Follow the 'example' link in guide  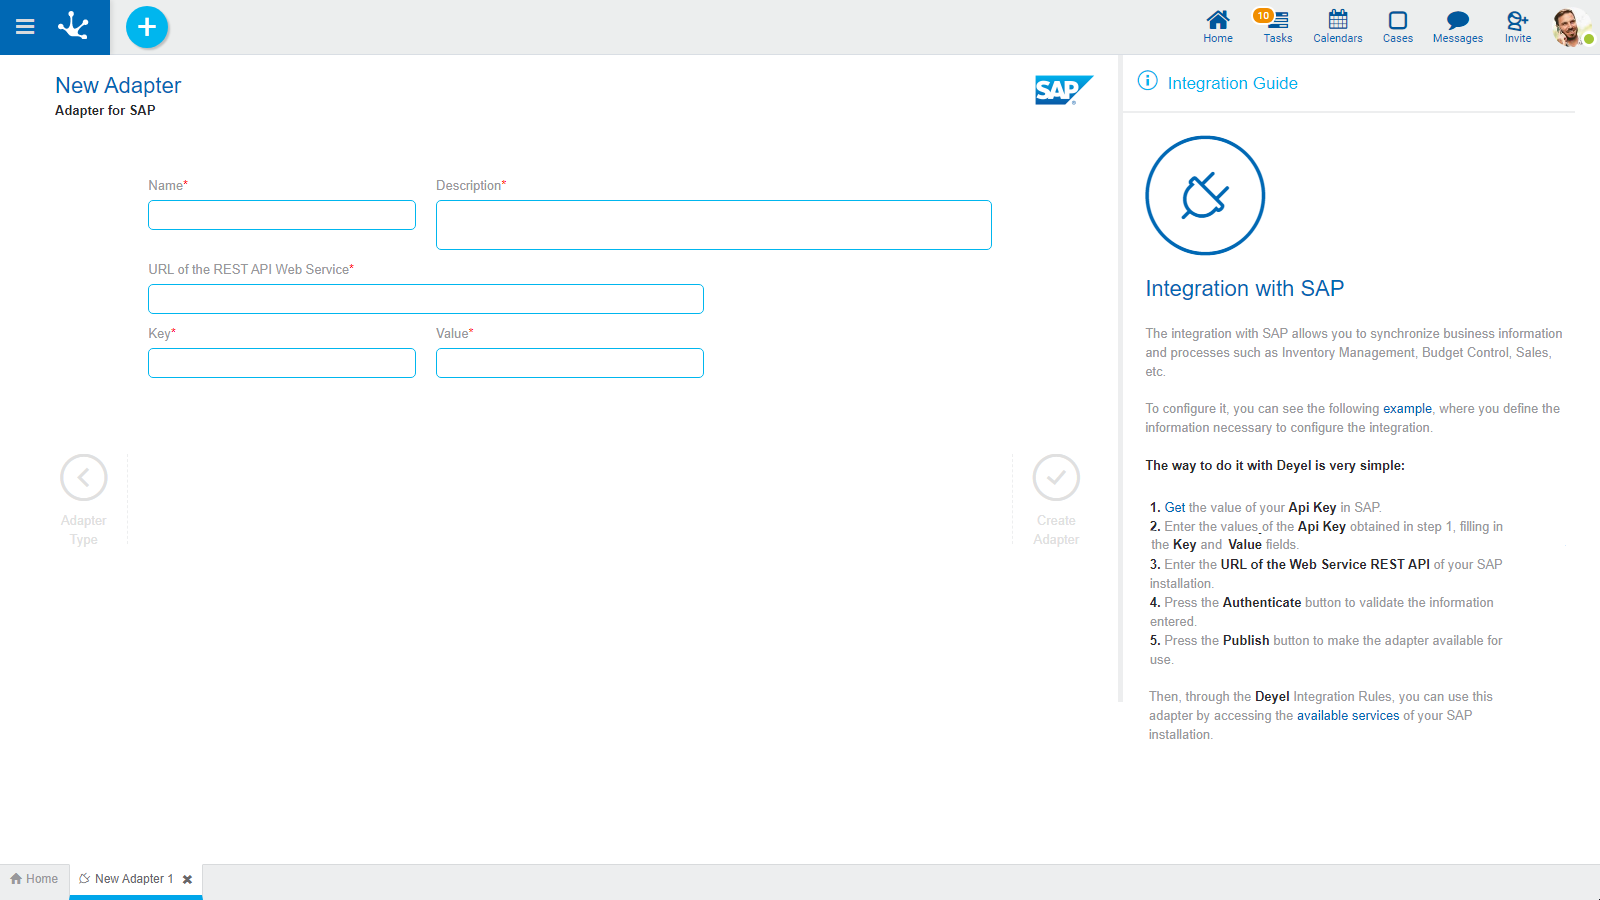pos(1407,409)
